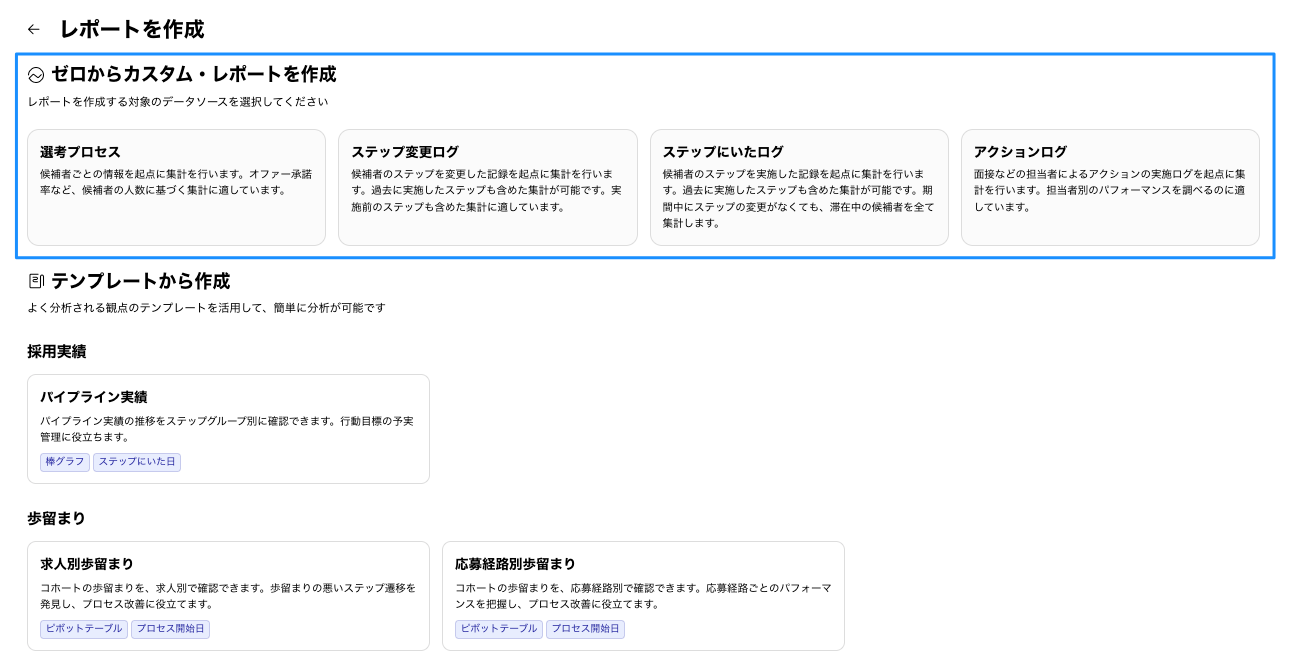The width and height of the screenshot is (1301, 671).
Task: Click the template document icon
Action: tap(36, 282)
